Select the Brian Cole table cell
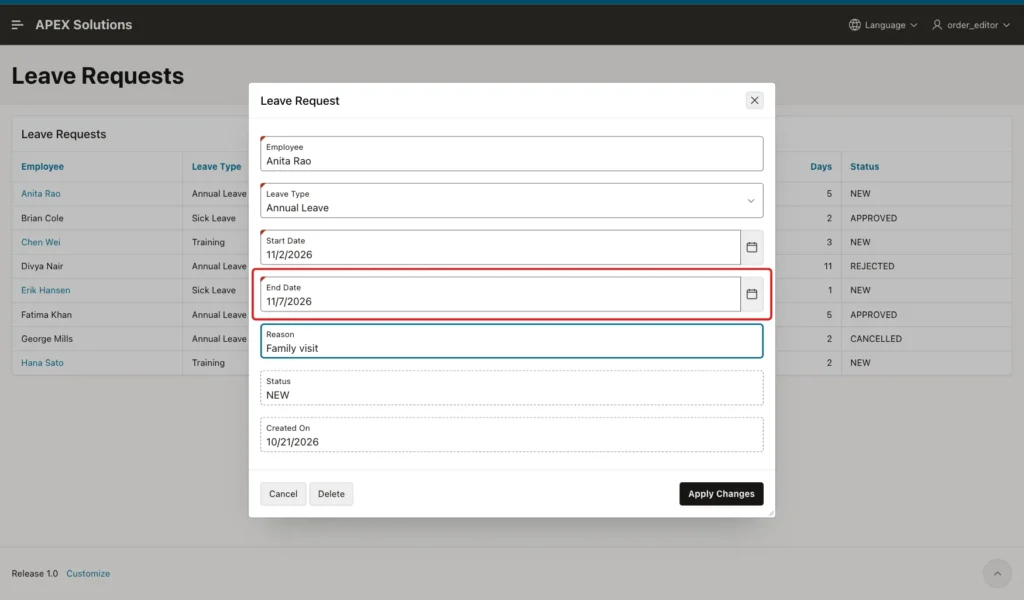The image size is (1024, 600). tap(97, 218)
